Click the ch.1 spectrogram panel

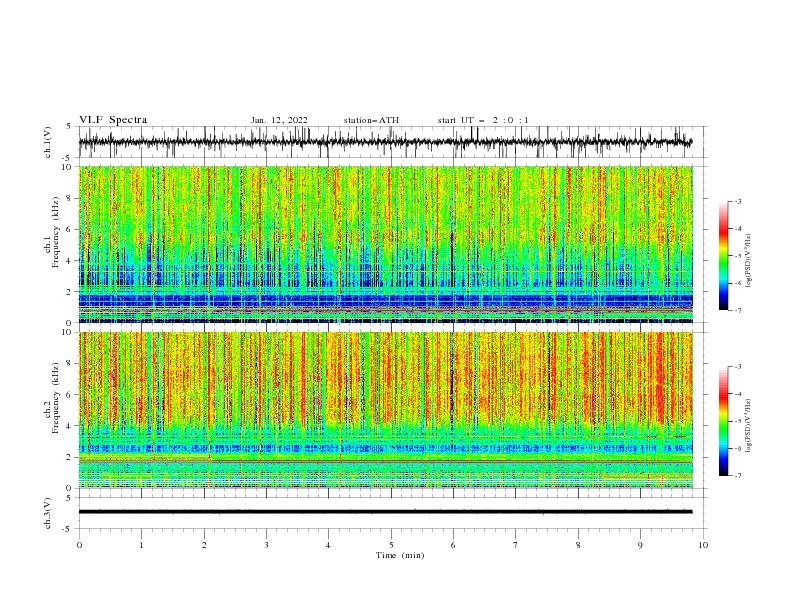click(x=386, y=244)
